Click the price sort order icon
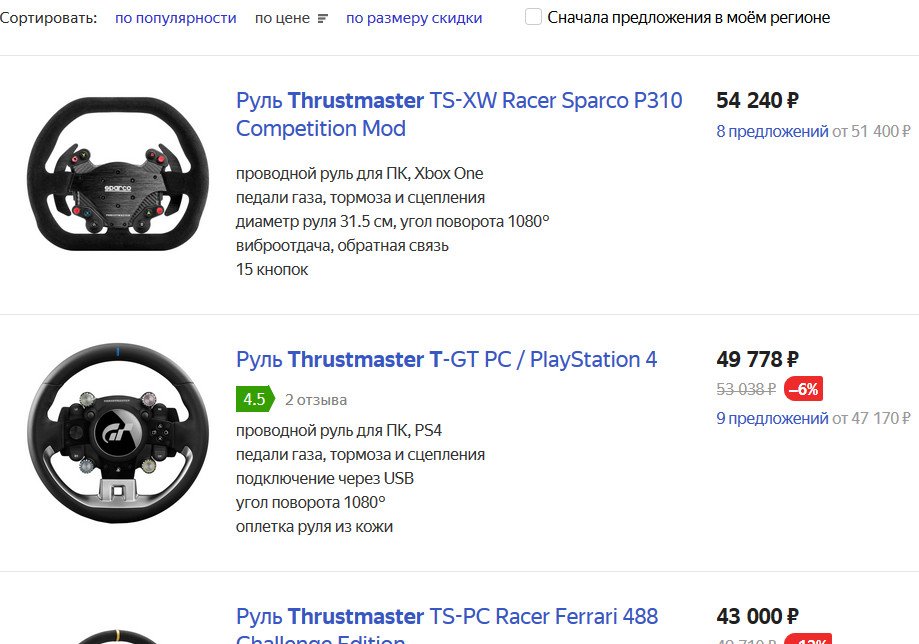Viewport: 919px width, 644px height. pos(322,18)
